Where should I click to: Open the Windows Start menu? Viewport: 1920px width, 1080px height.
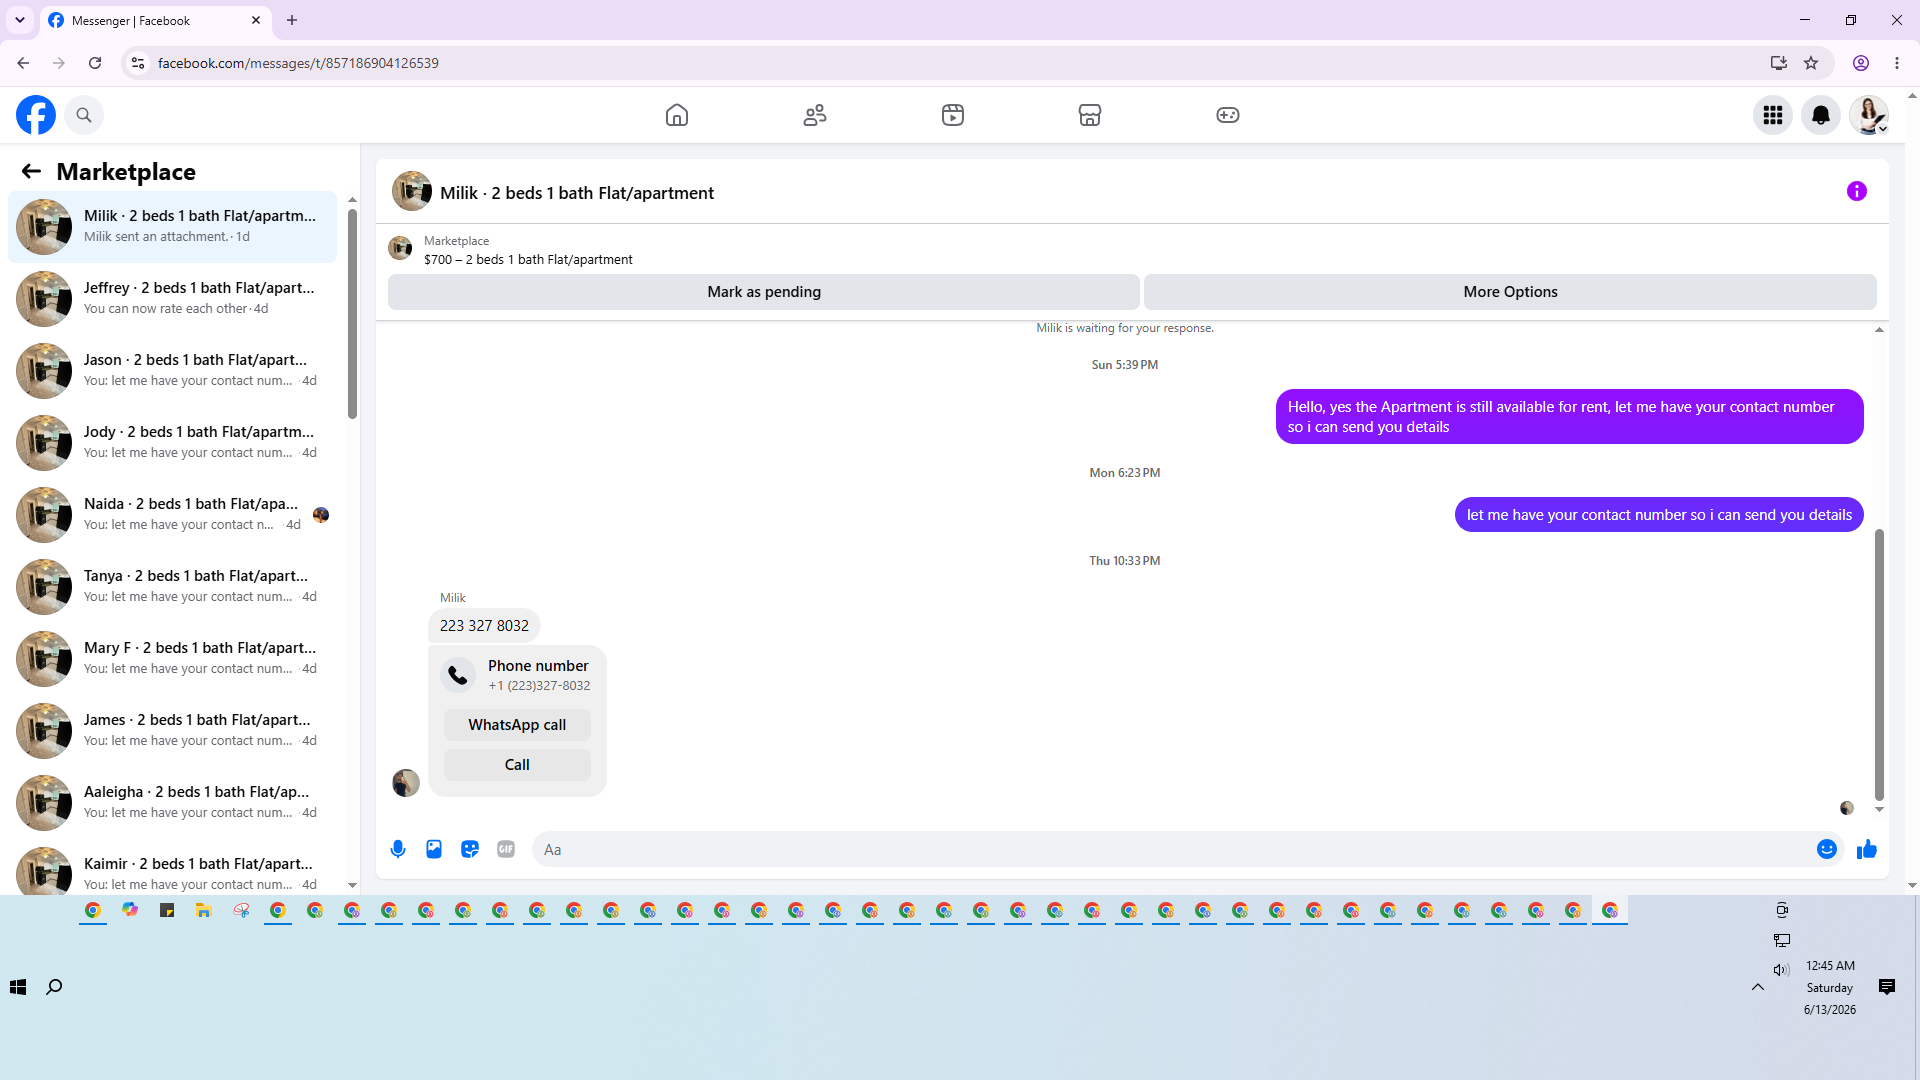[x=18, y=987]
